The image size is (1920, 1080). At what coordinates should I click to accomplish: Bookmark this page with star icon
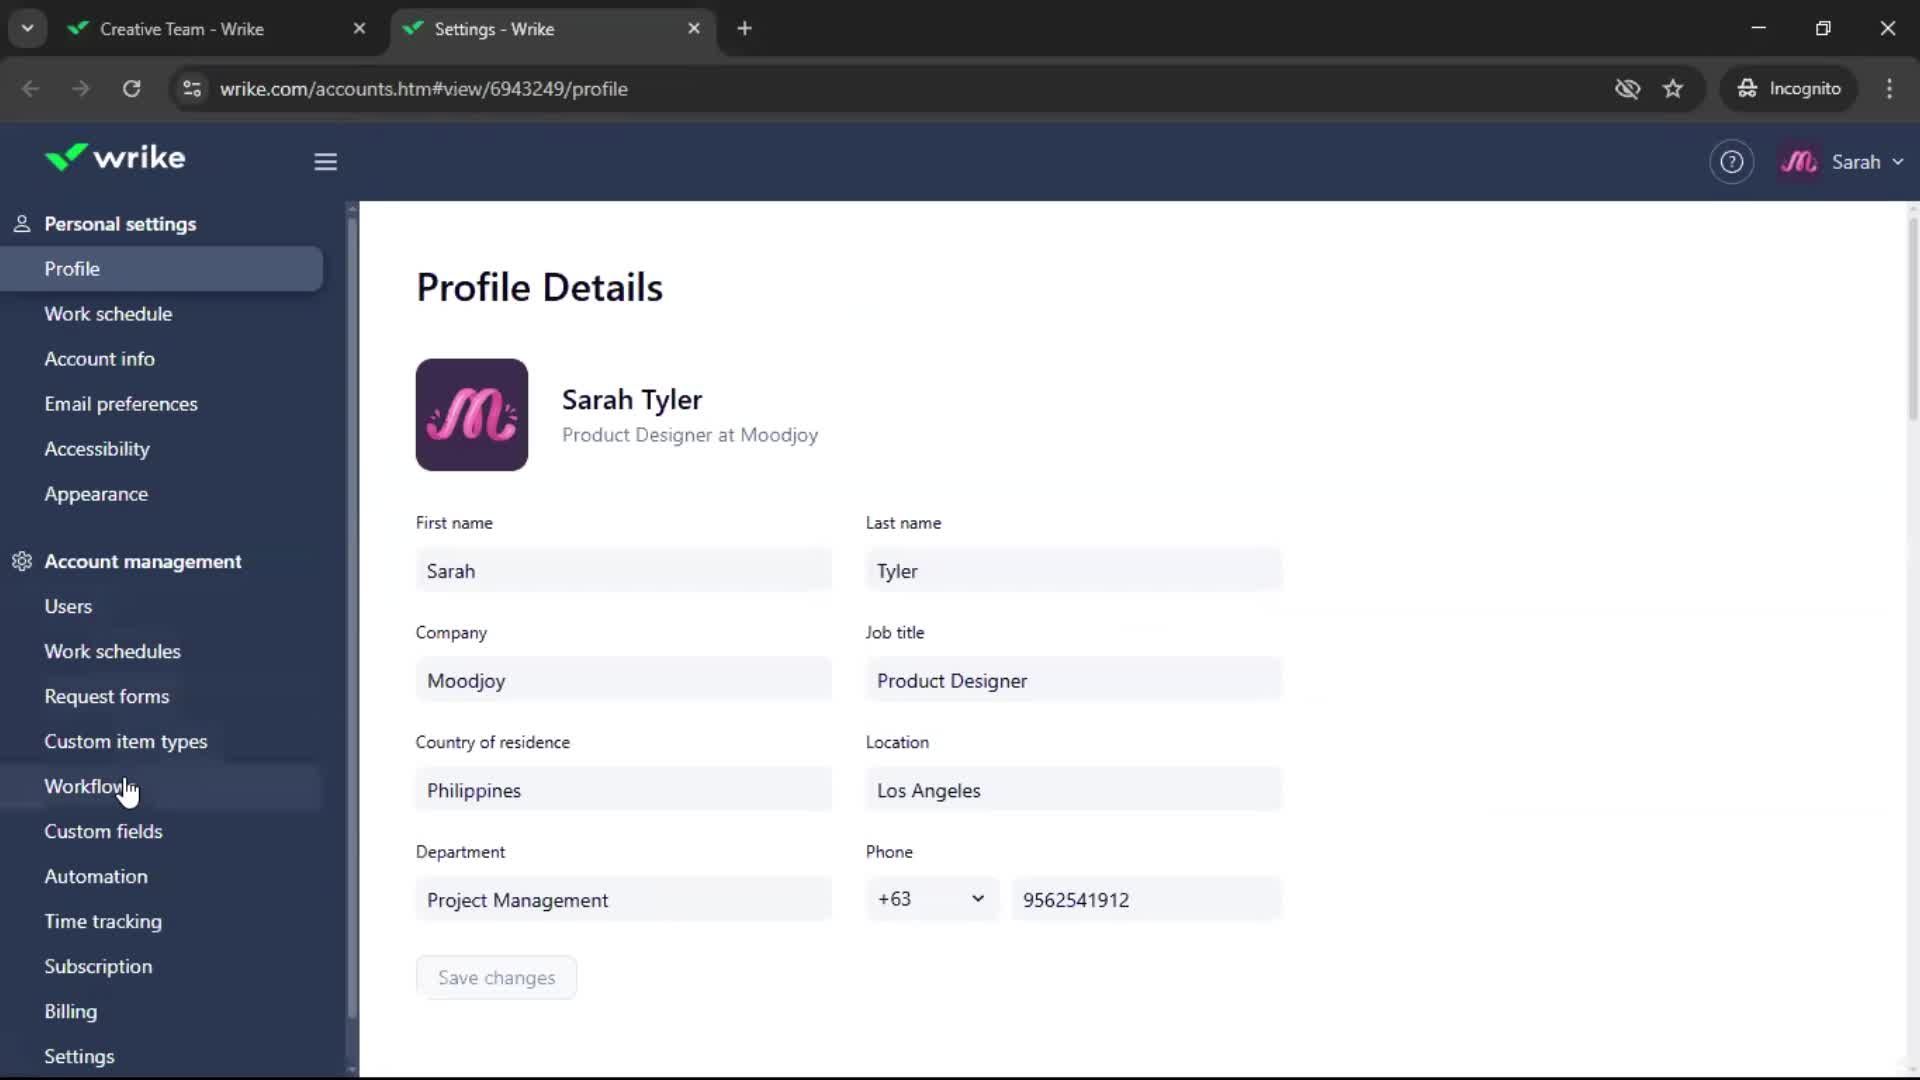[1673, 89]
